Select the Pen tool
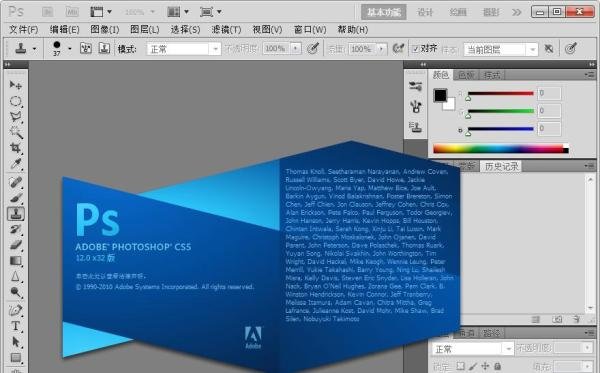600x373 pixels. tap(16, 310)
